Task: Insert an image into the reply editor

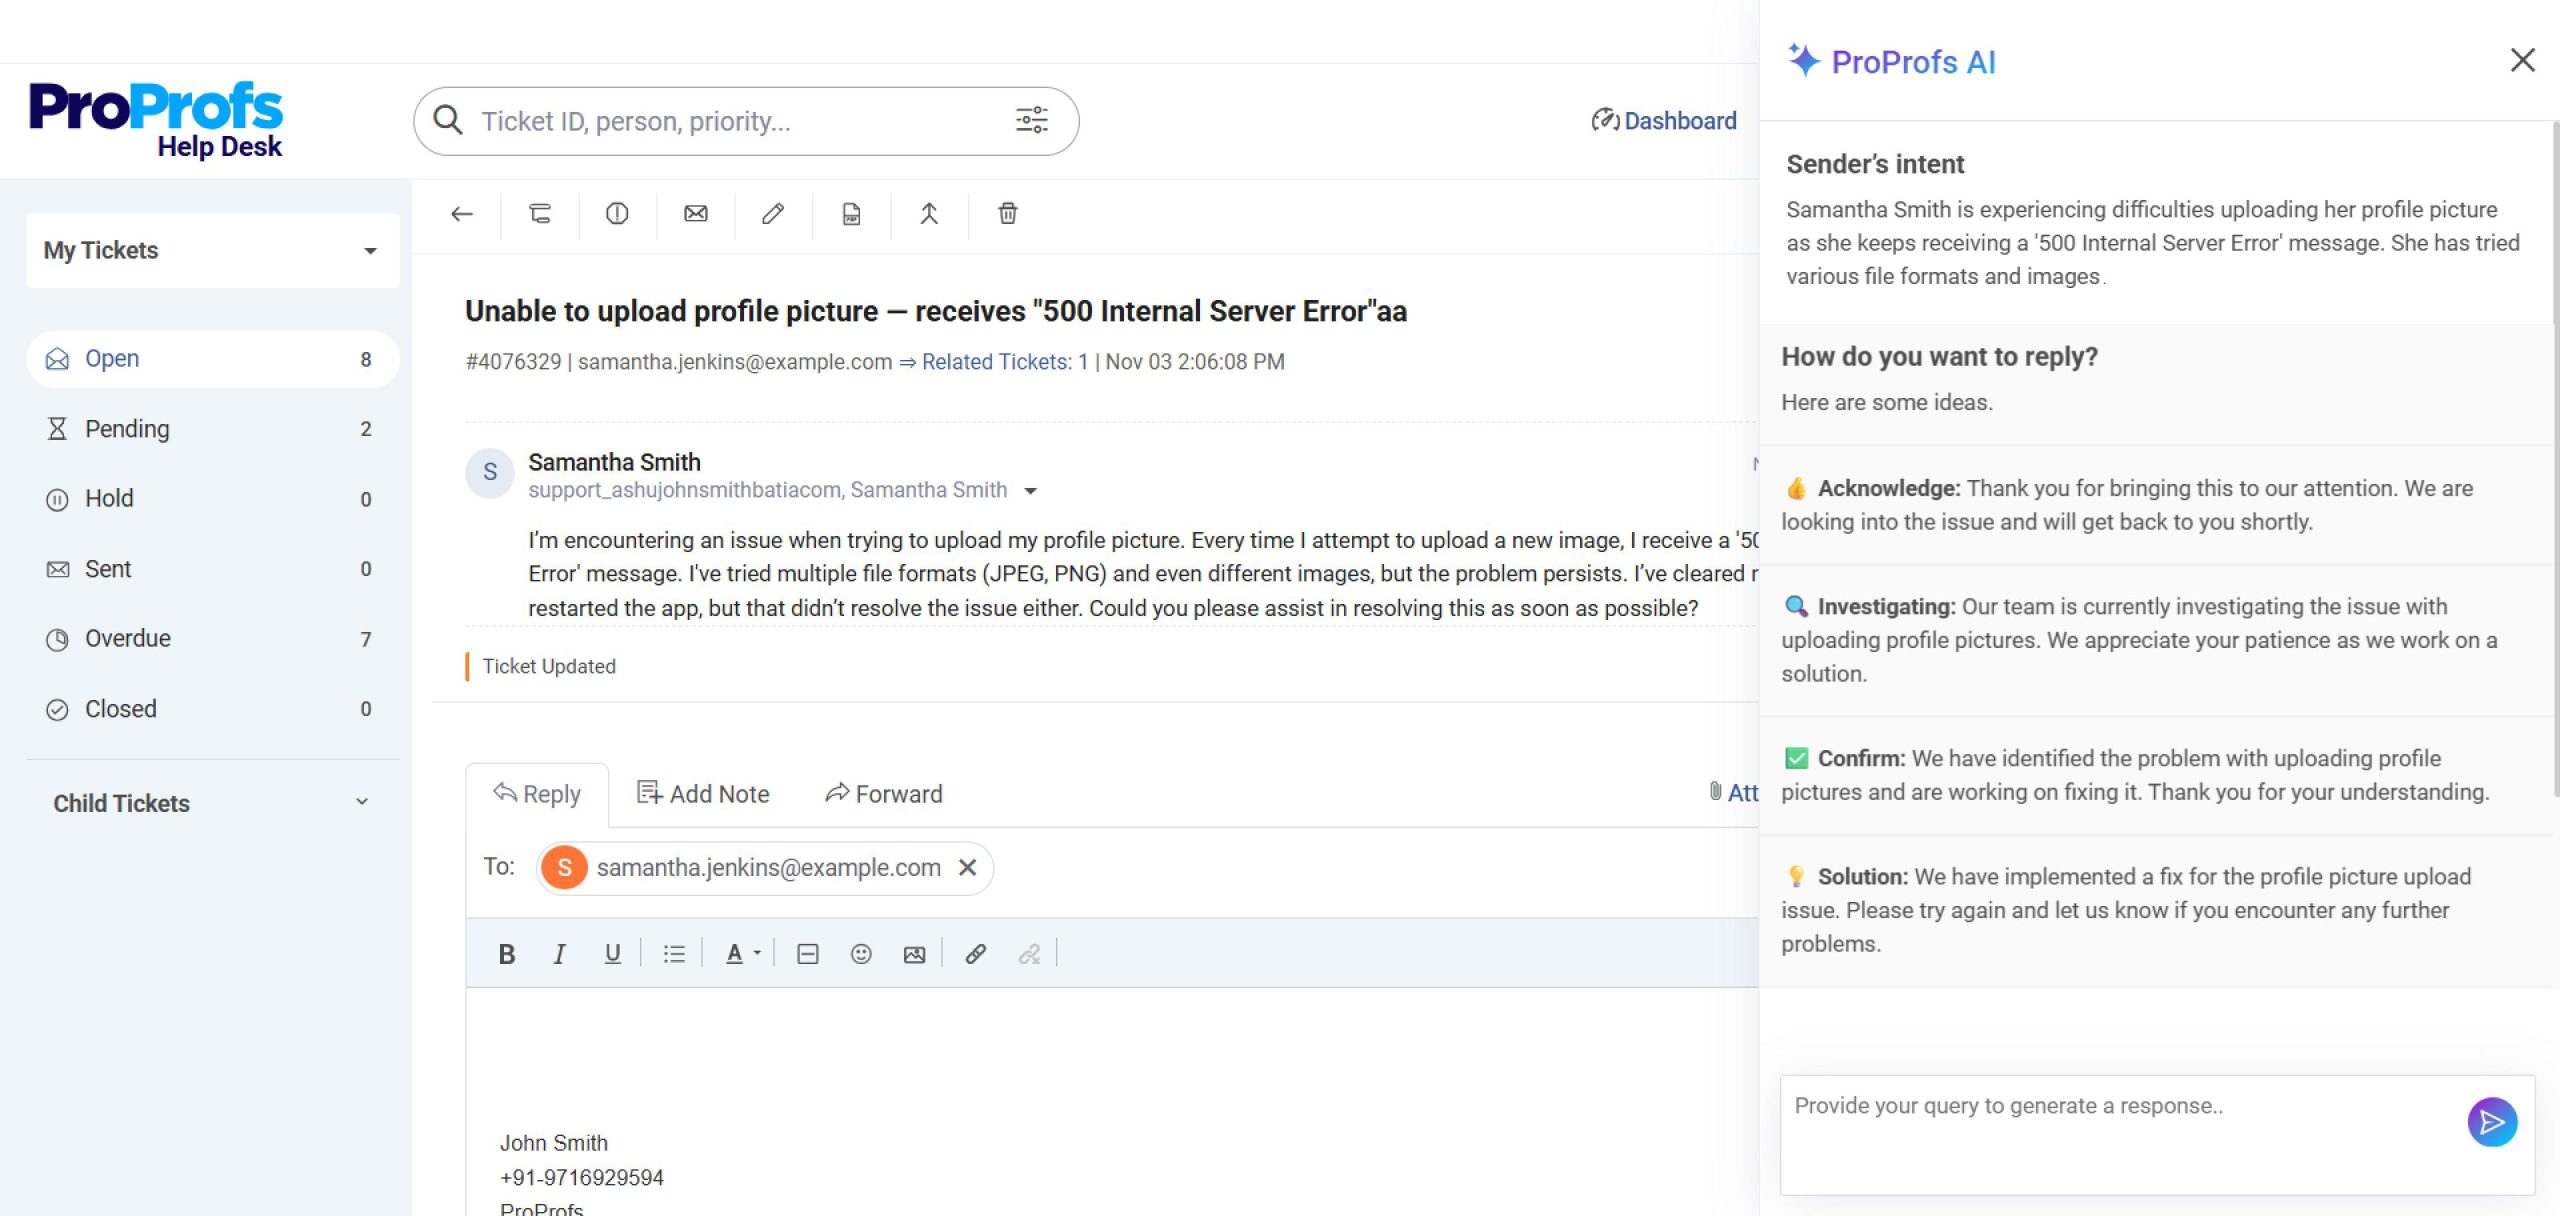Action: 915,953
